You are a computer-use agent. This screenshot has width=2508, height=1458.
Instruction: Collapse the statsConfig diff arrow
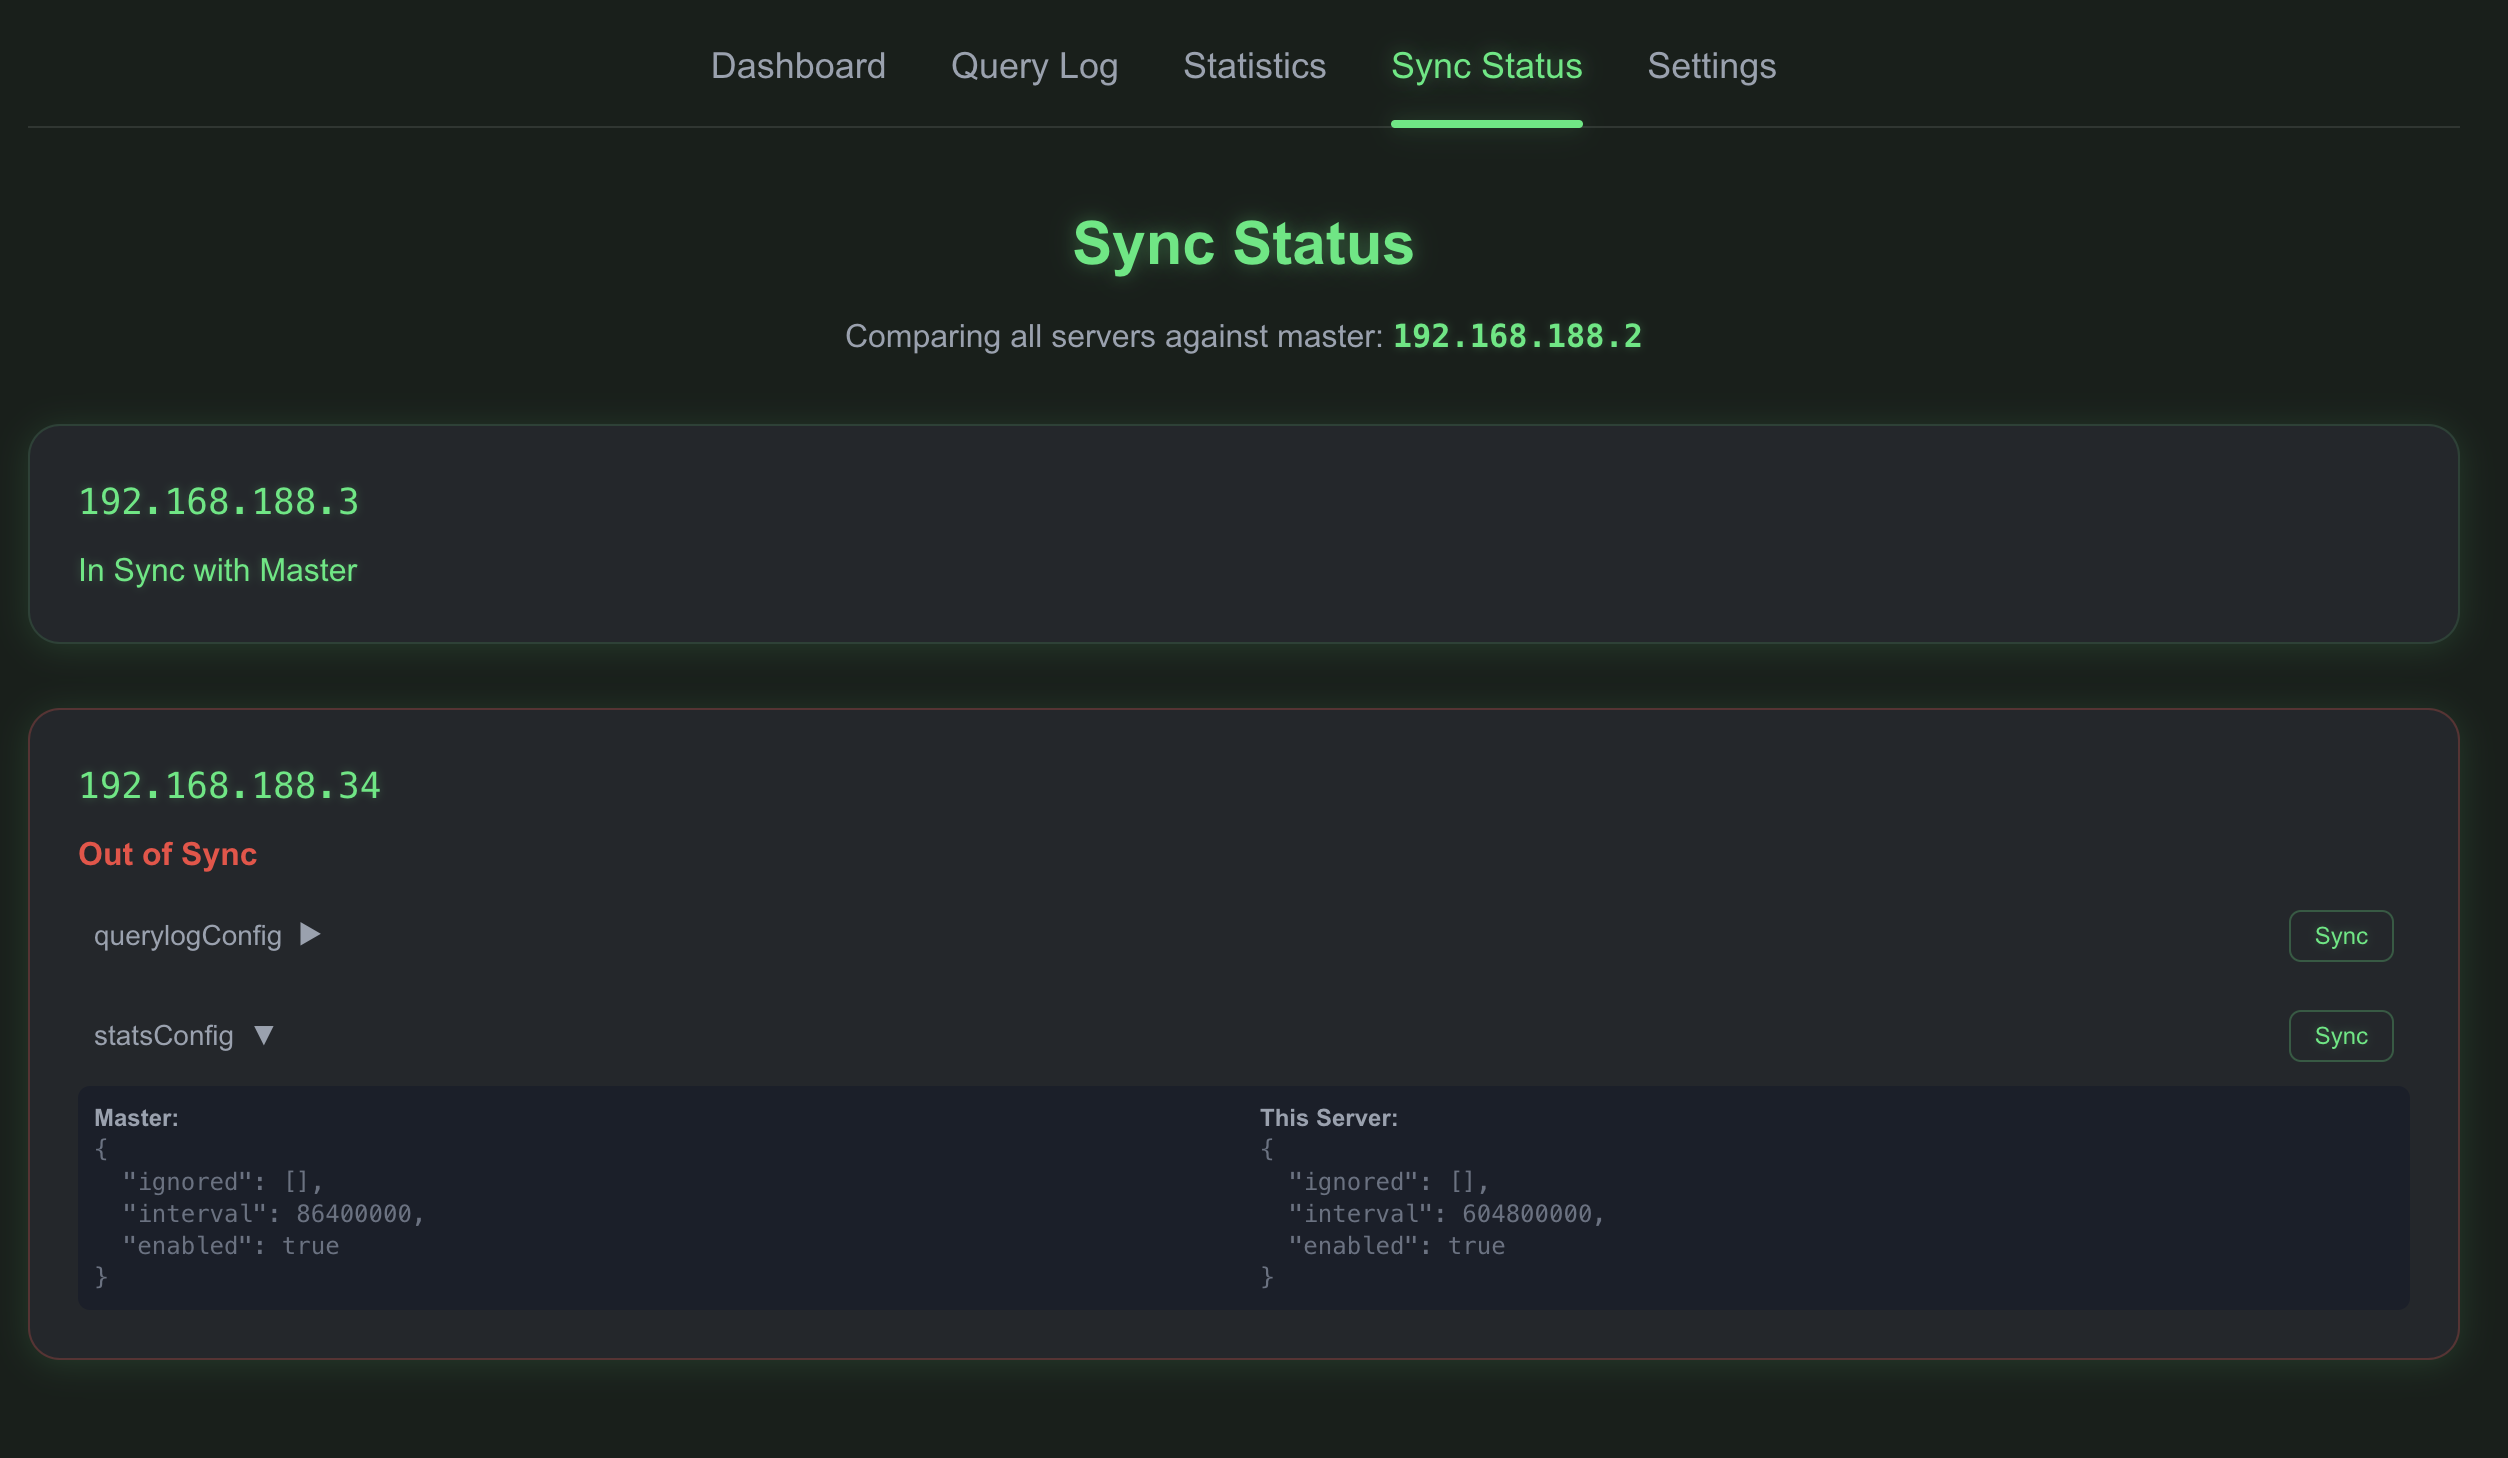pyautogui.click(x=263, y=1035)
